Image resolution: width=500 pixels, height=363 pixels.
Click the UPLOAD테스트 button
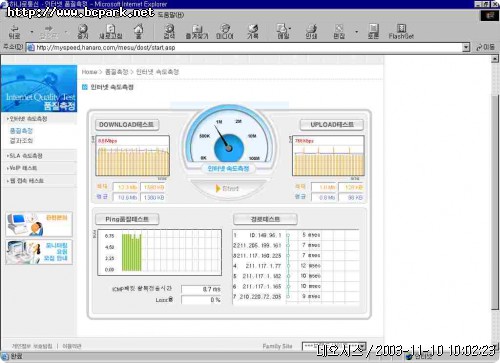pyautogui.click(x=332, y=125)
